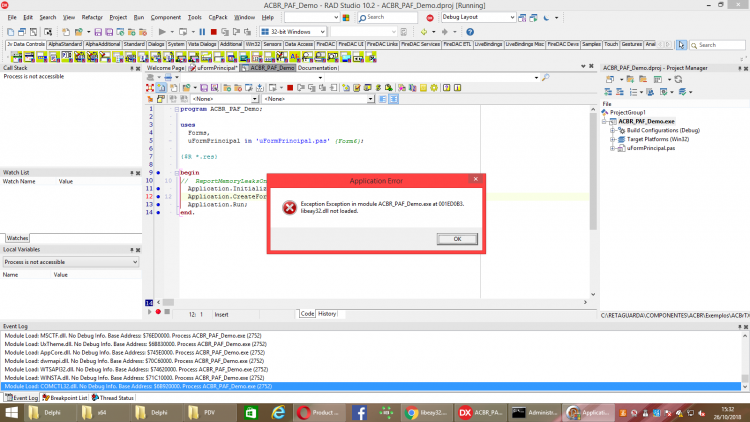This screenshot has width=750, height=422.
Task: Open the Thread Status tab
Action: 112,398
